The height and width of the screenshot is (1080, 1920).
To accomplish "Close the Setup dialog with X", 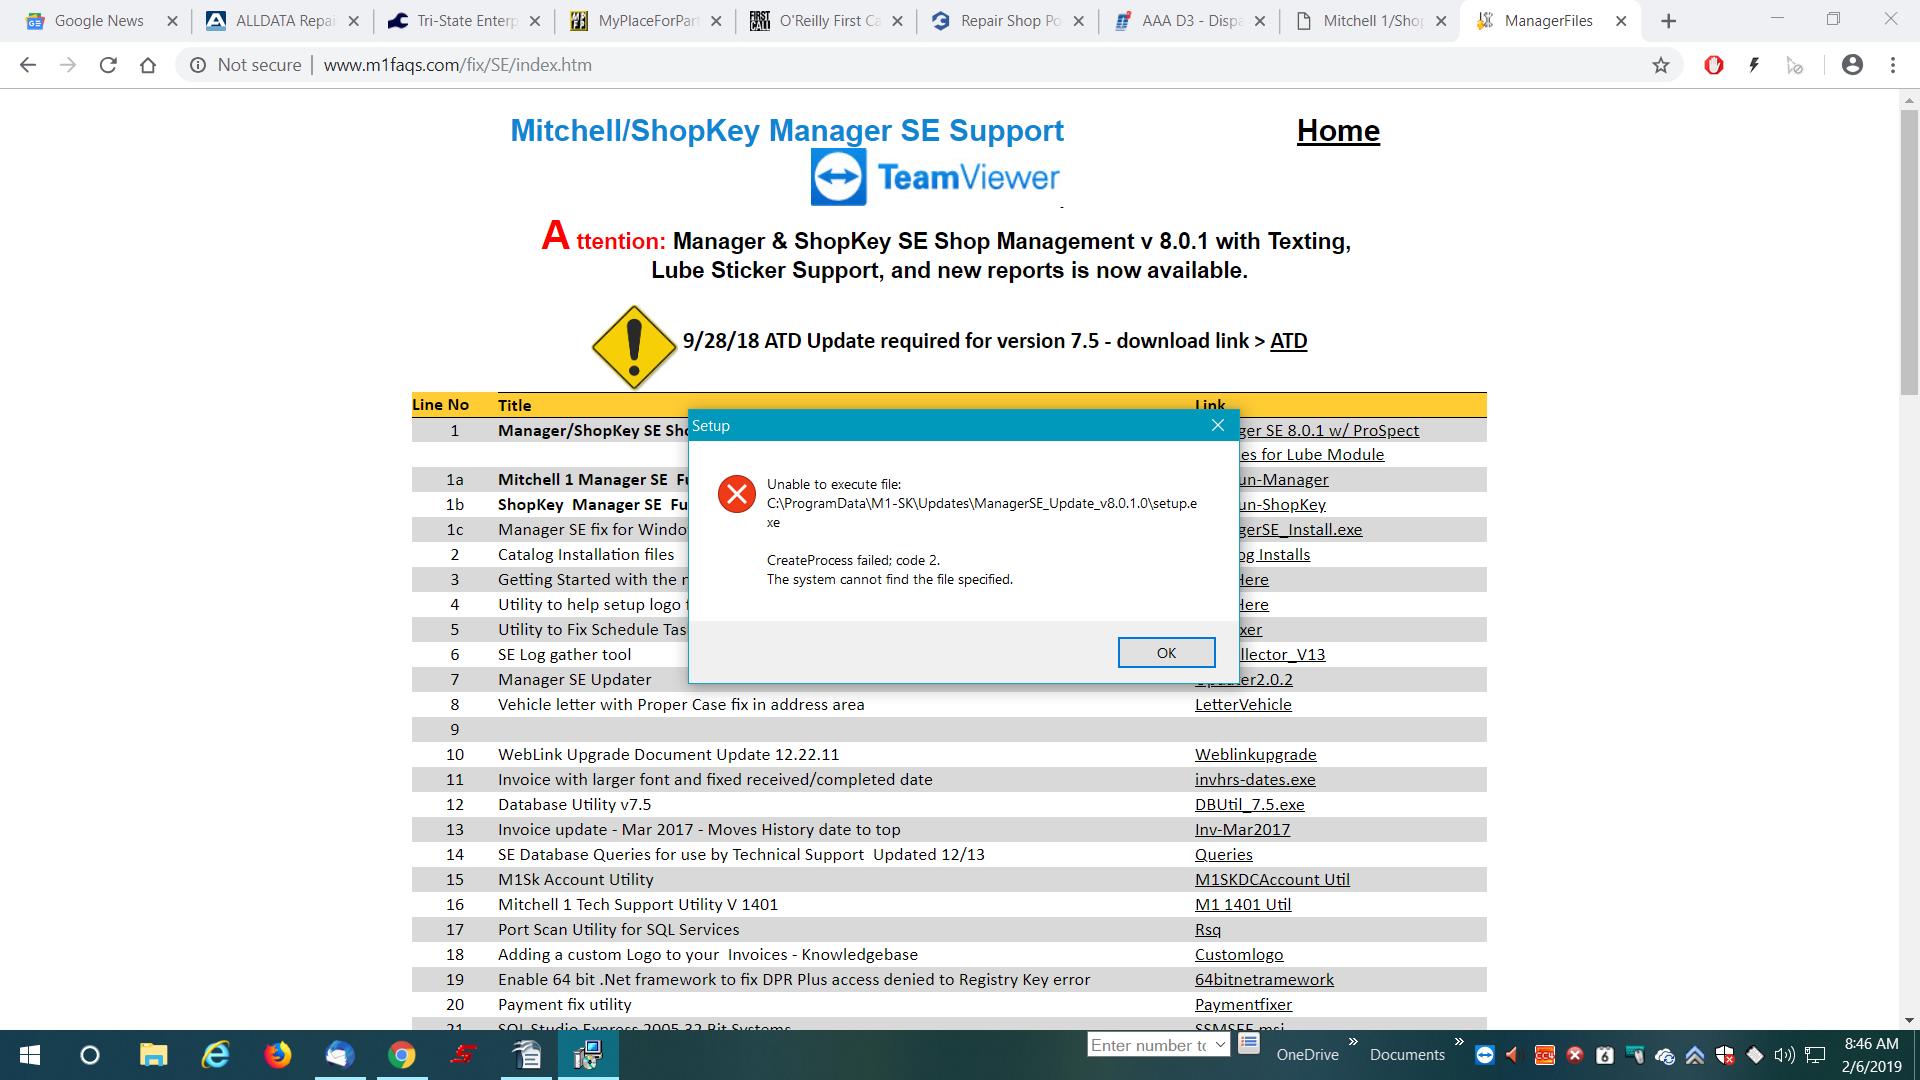I will (1217, 425).
